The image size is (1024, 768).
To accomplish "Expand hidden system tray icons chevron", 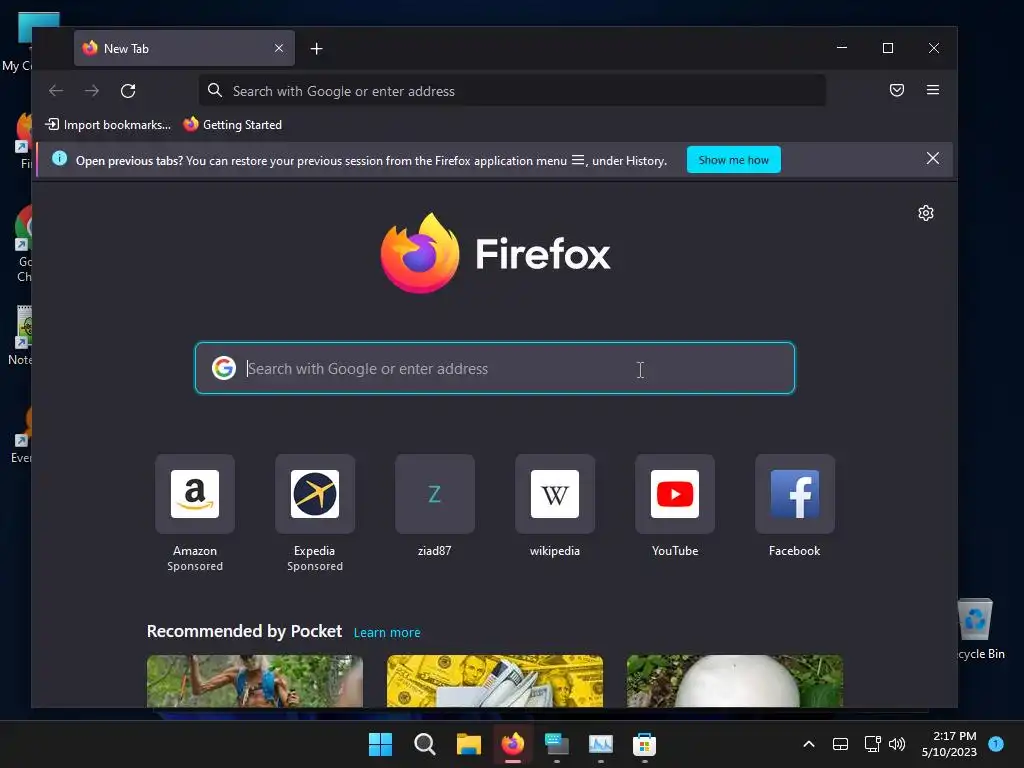I will tap(808, 744).
